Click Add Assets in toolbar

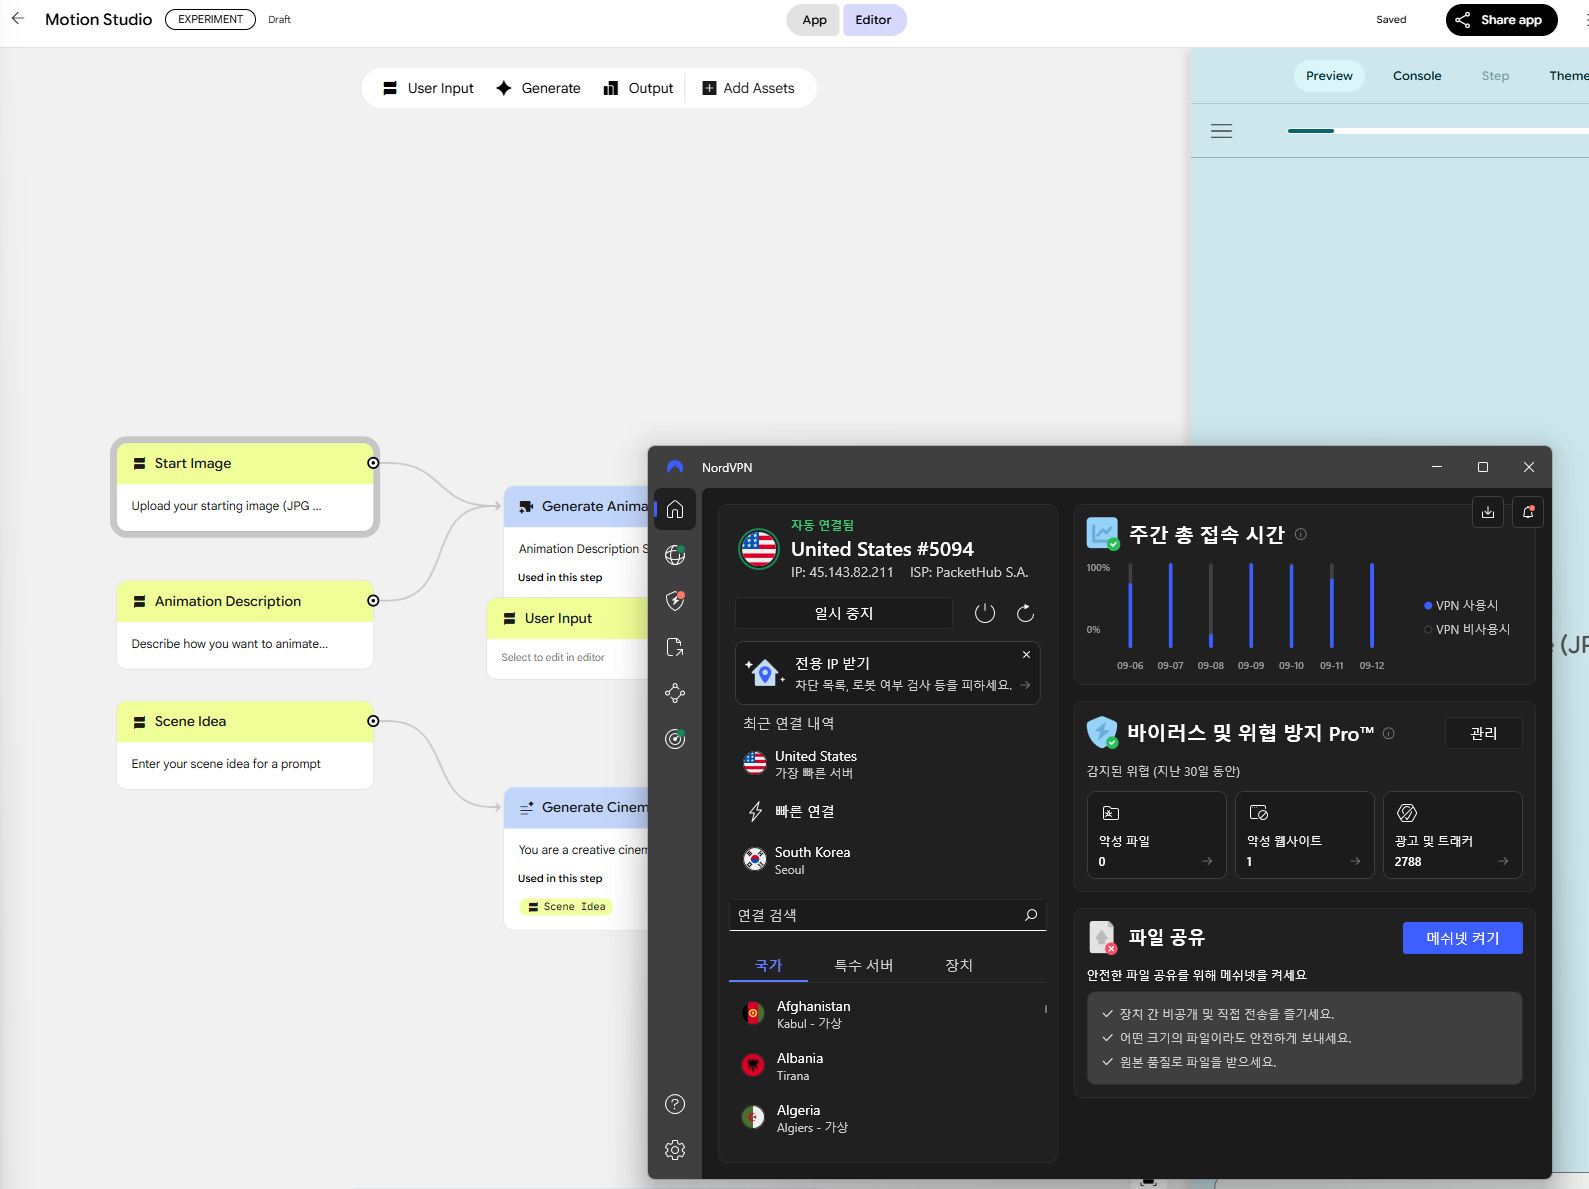[748, 88]
